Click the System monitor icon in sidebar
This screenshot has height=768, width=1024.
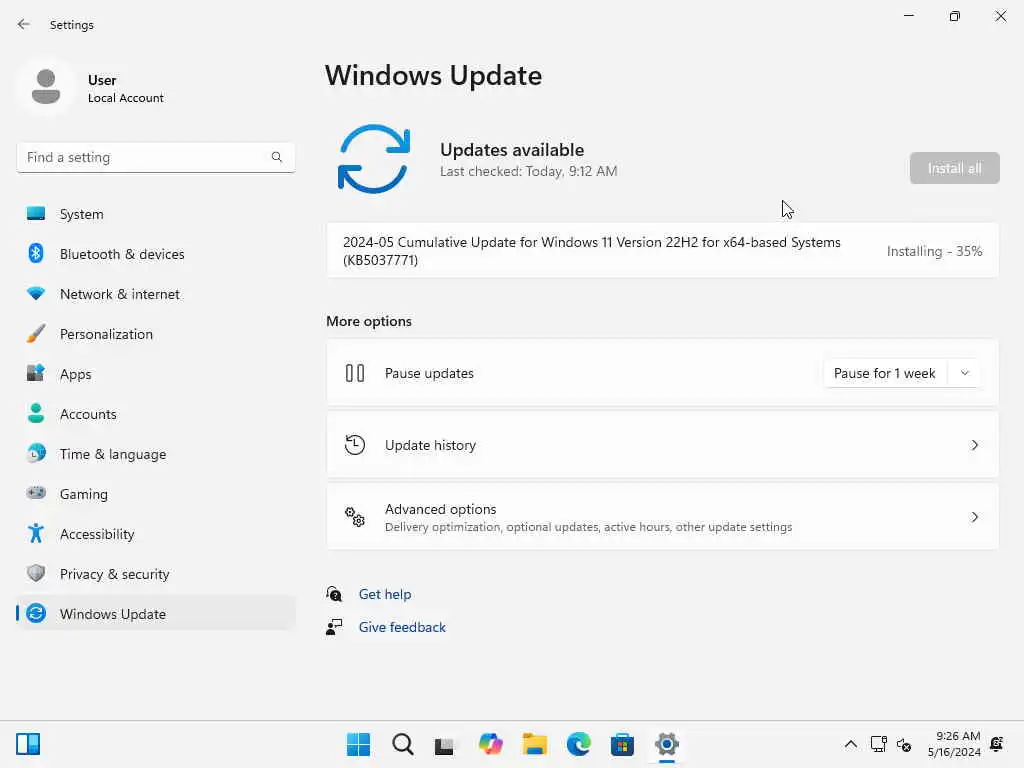36,214
